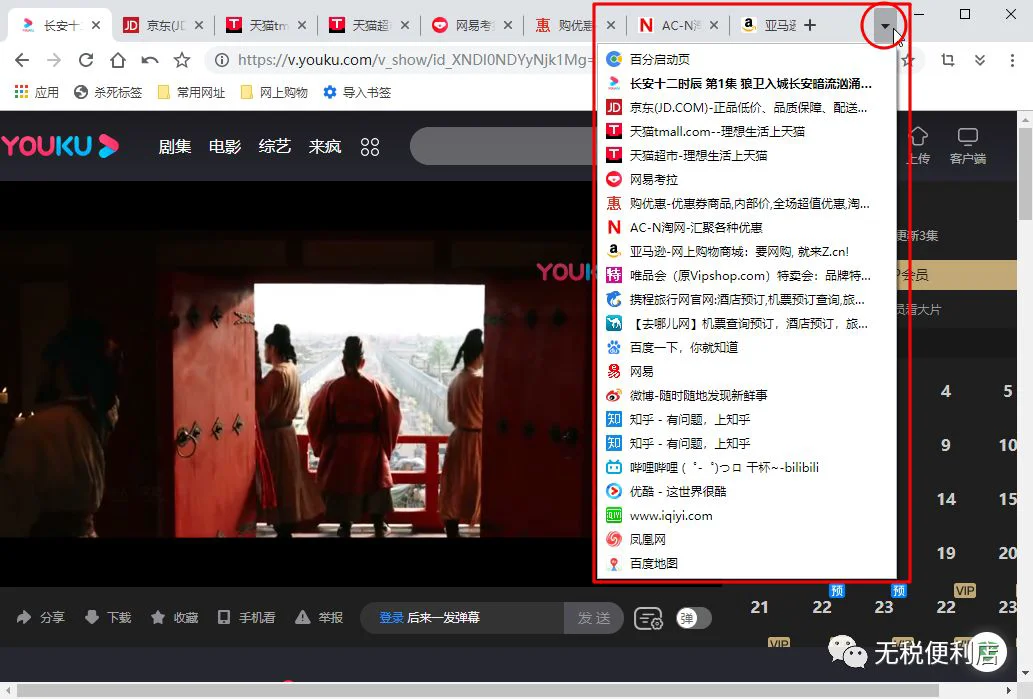
Task: Click the forward navigation arrow
Action: 54,61
